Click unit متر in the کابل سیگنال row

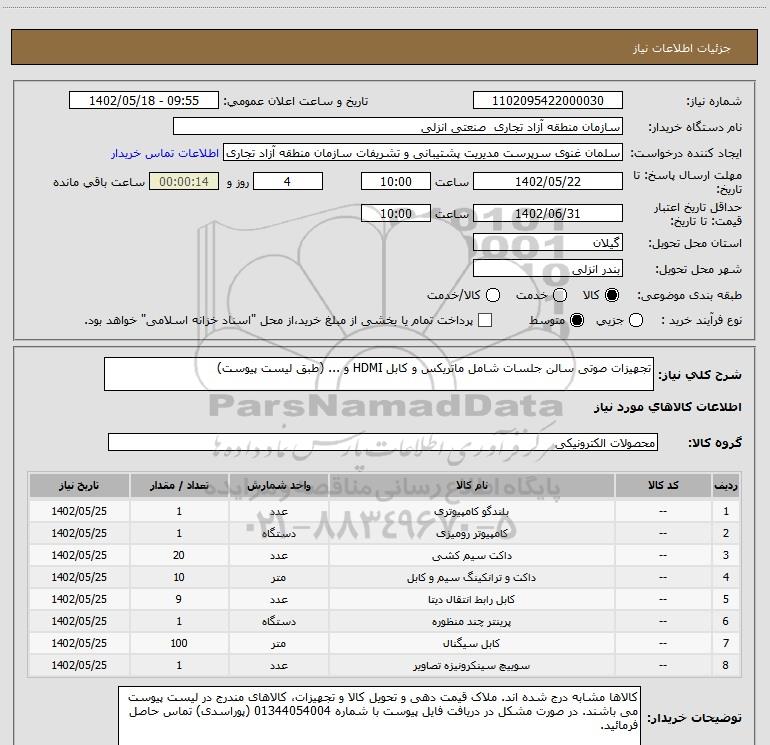click(x=278, y=643)
